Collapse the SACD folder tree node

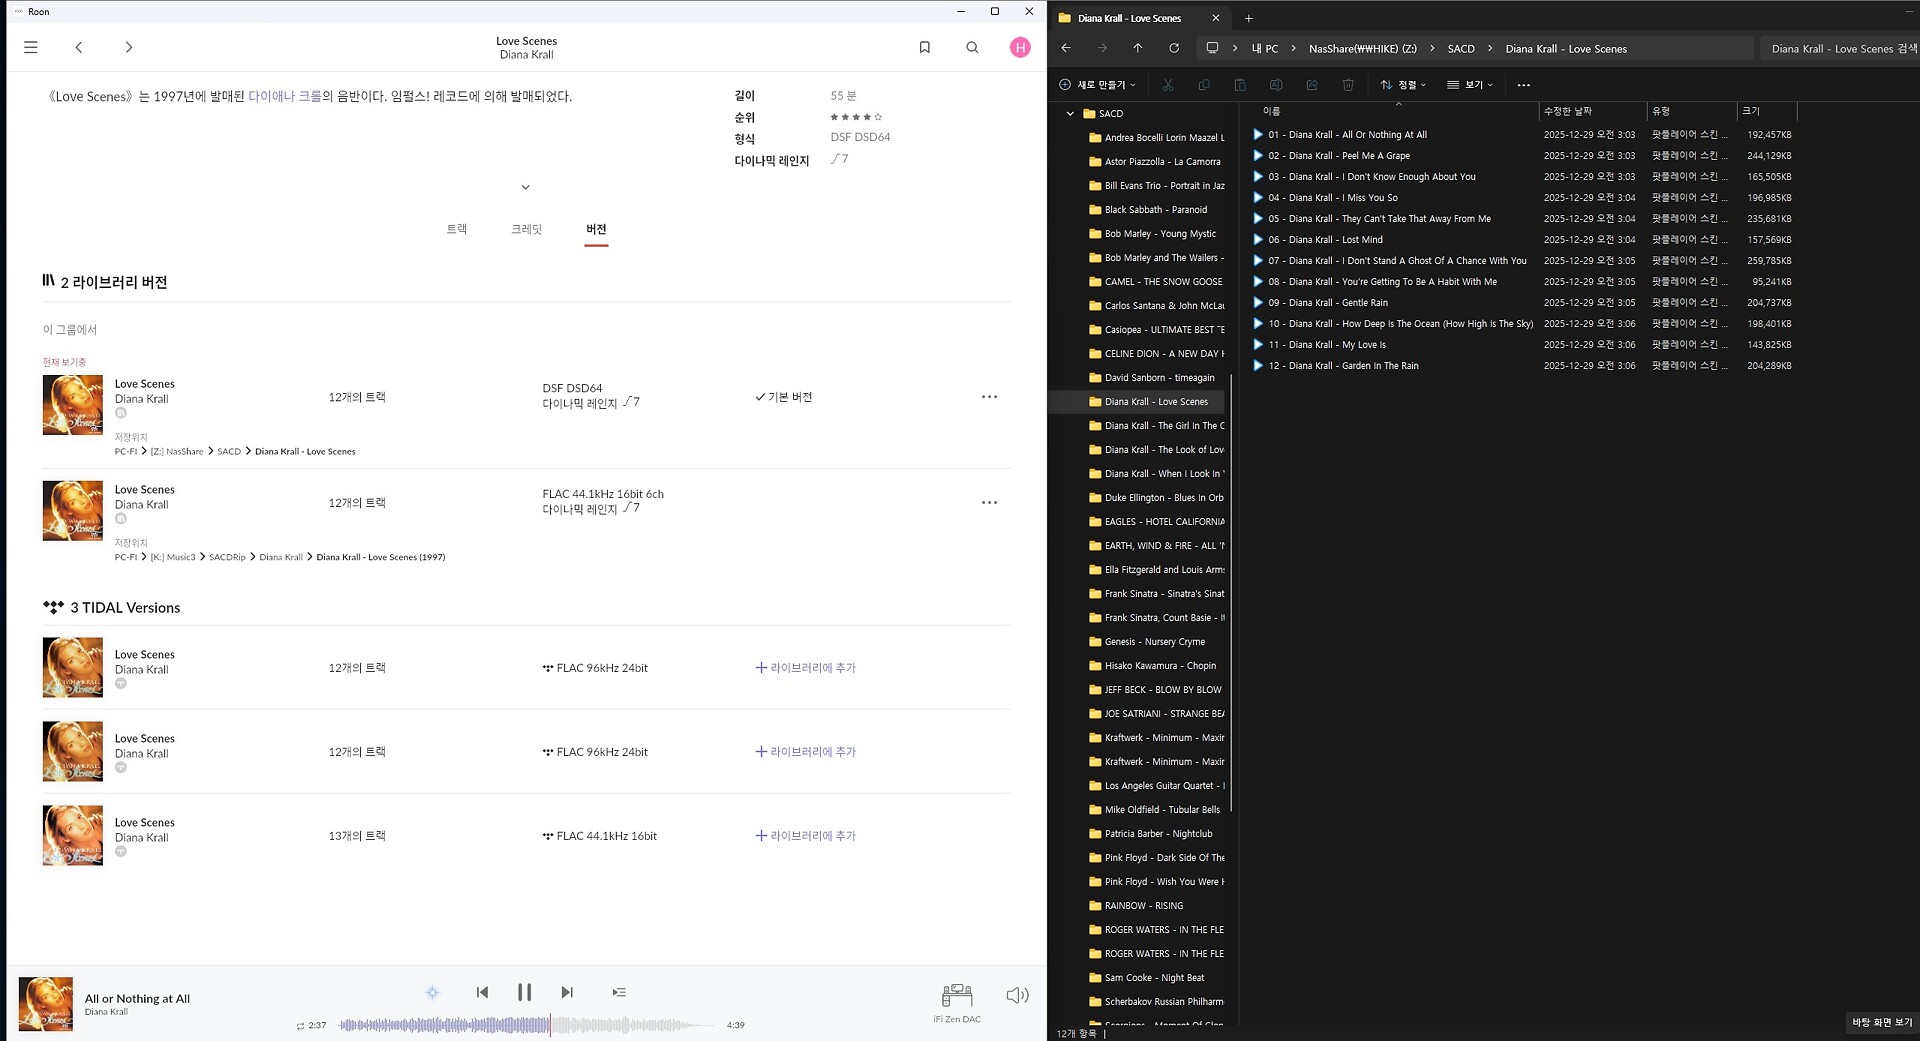(1070, 114)
